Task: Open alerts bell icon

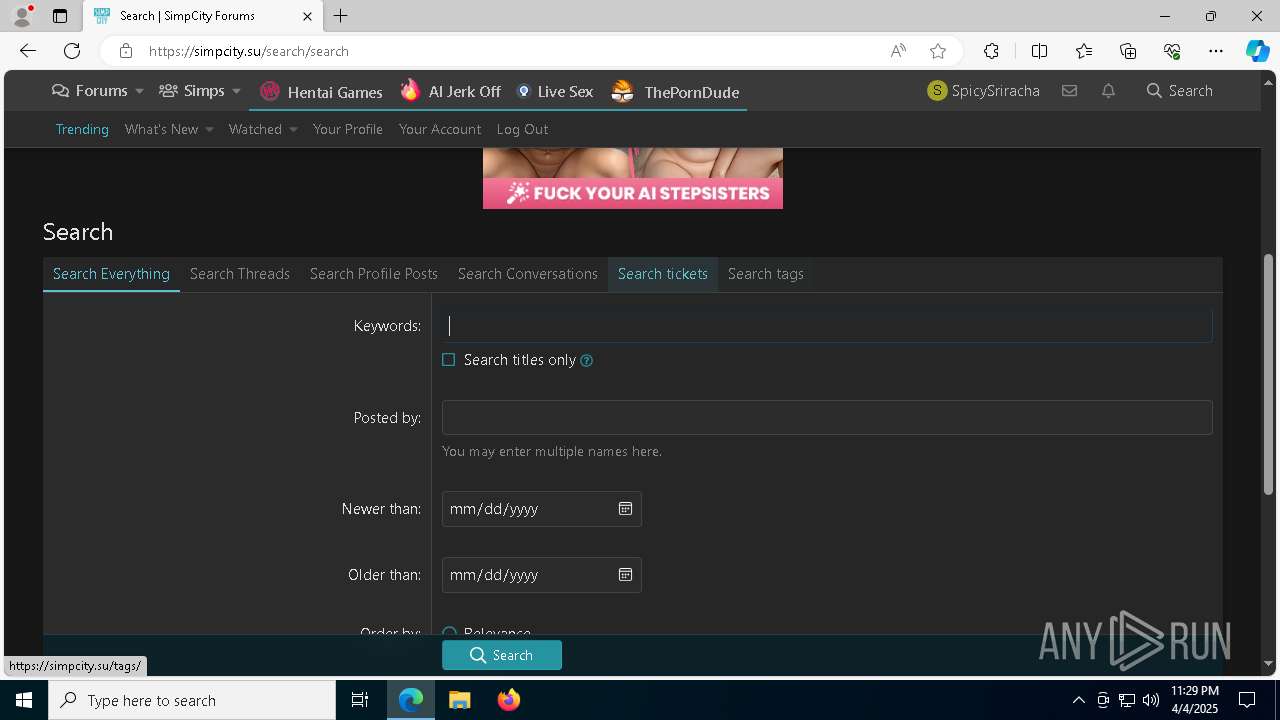Action: click(1108, 91)
